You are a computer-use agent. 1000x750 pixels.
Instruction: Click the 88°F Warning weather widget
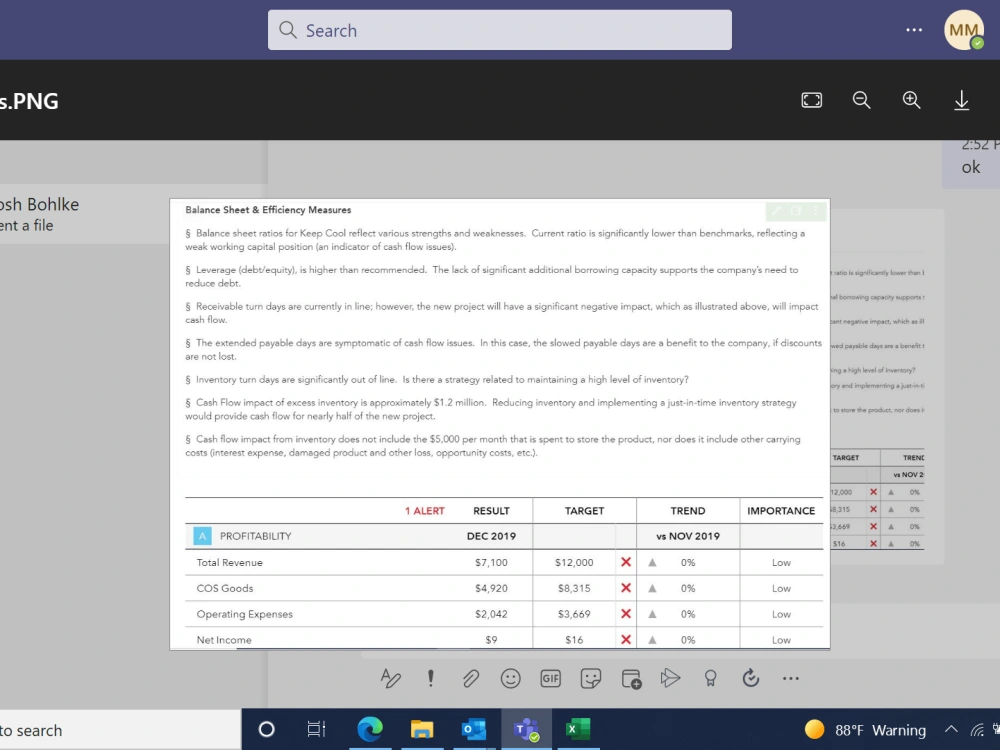tap(865, 730)
